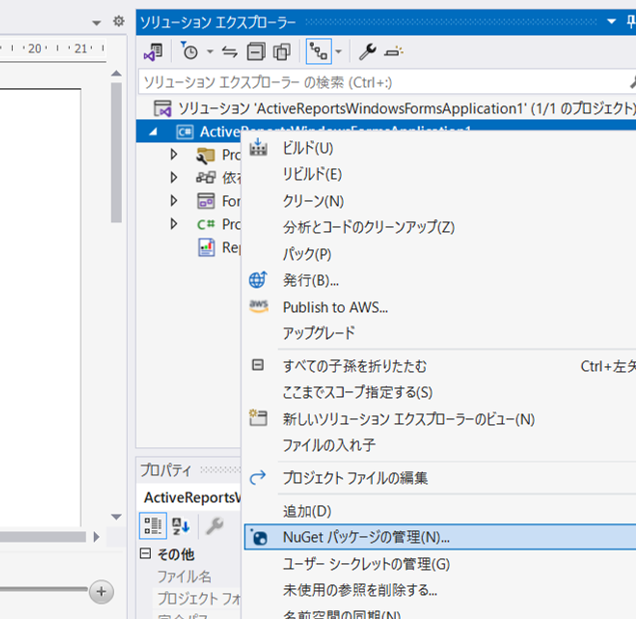
Task: Click the zoom in plus button
Action: [x=101, y=592]
